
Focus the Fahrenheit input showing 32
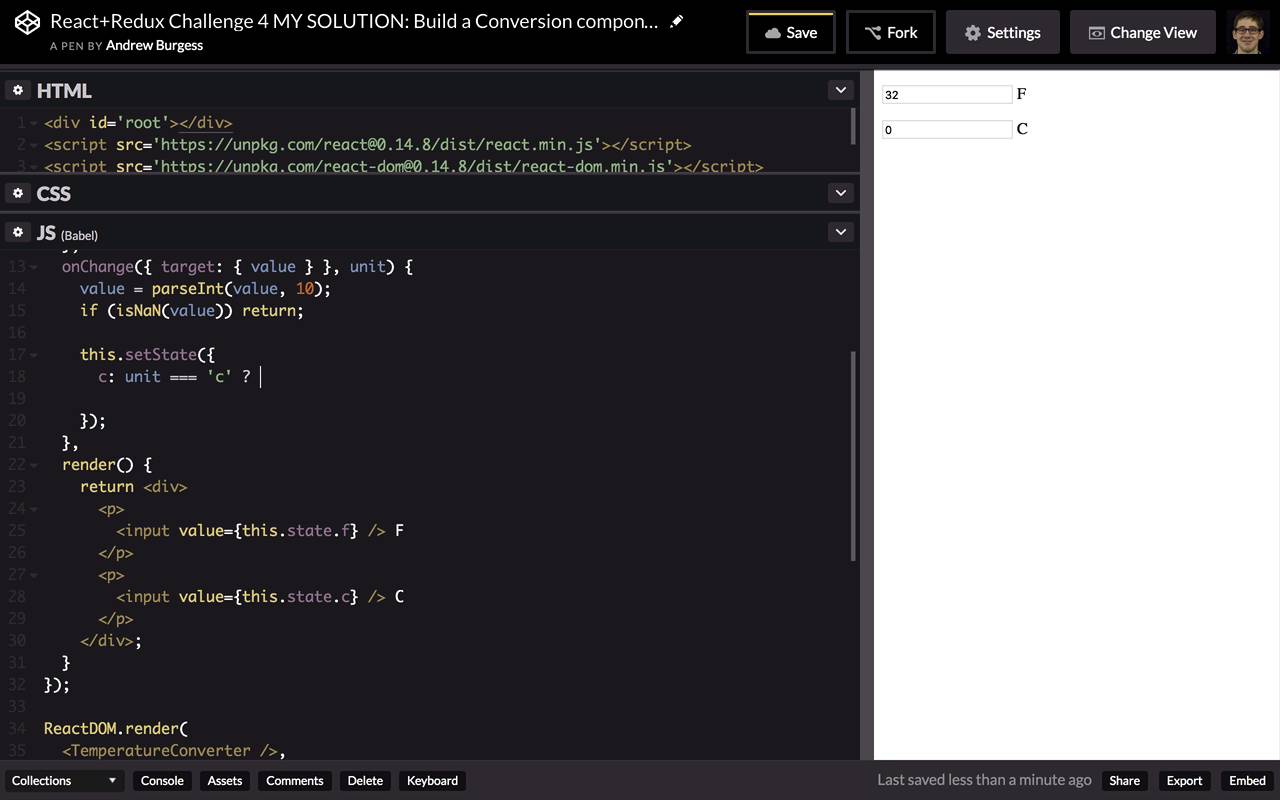[x=947, y=95]
